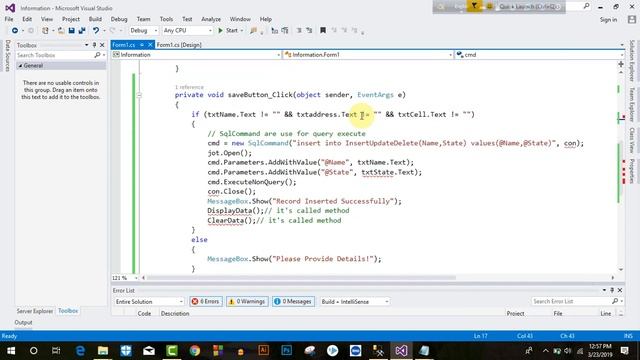Viewport: 640px width, 360px height.
Task: Toggle auto hide pin on Toolbox panel
Action: coord(94,45)
